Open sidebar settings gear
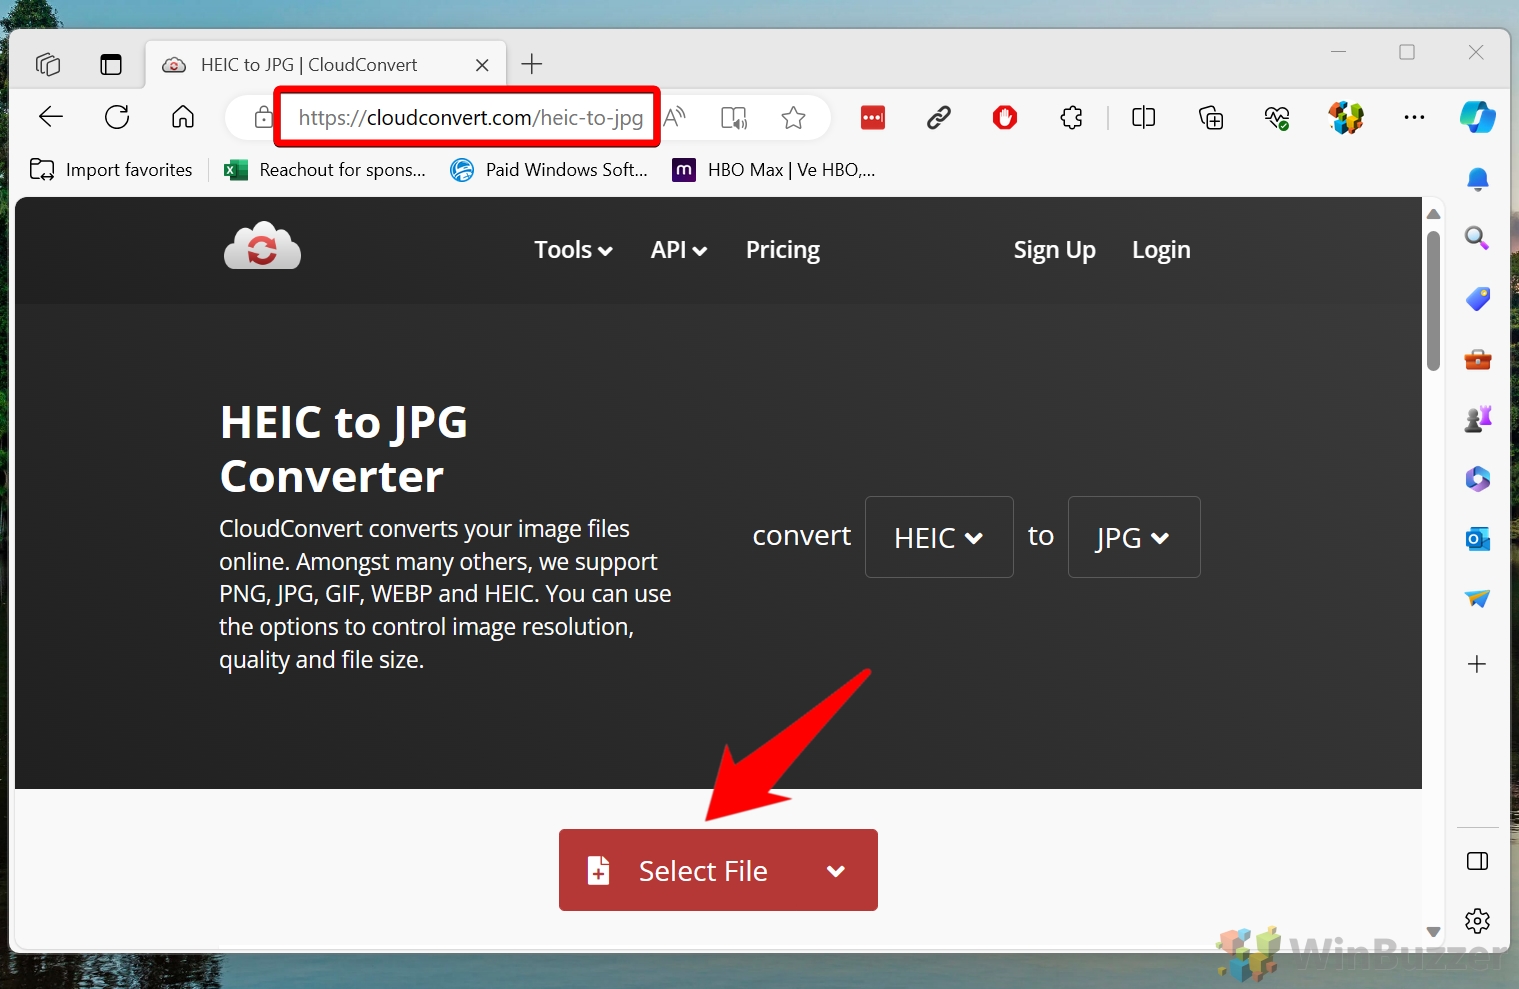 tap(1477, 920)
